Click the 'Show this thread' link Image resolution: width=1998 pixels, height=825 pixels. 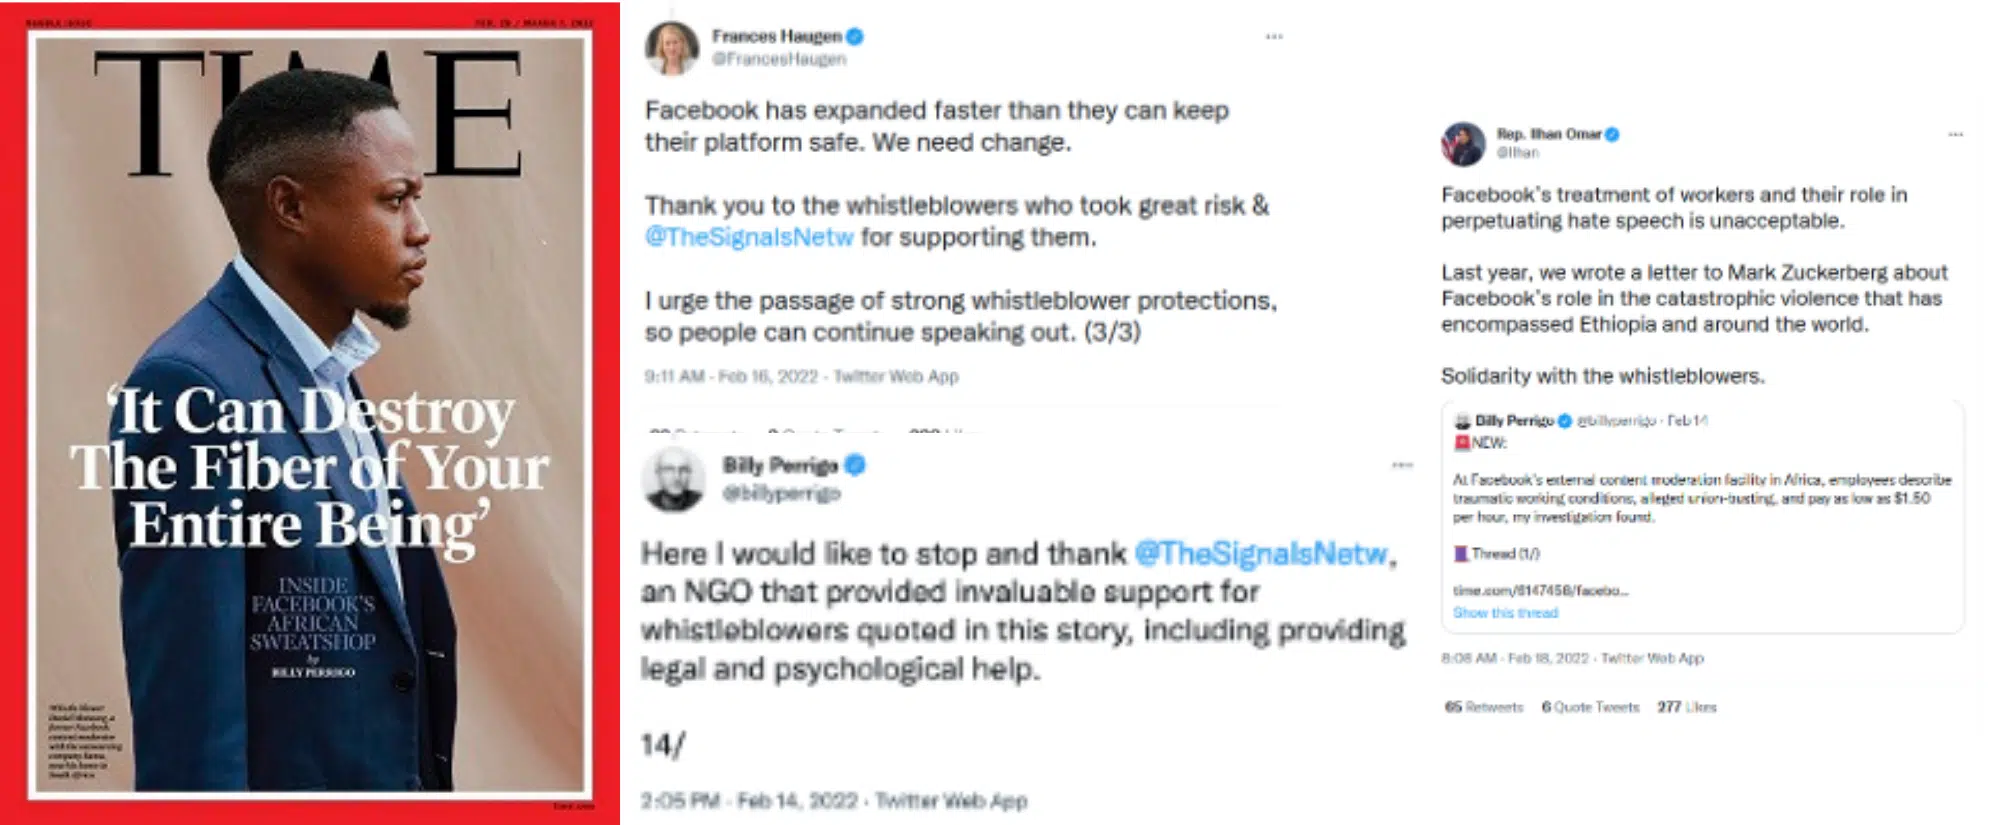1505,612
